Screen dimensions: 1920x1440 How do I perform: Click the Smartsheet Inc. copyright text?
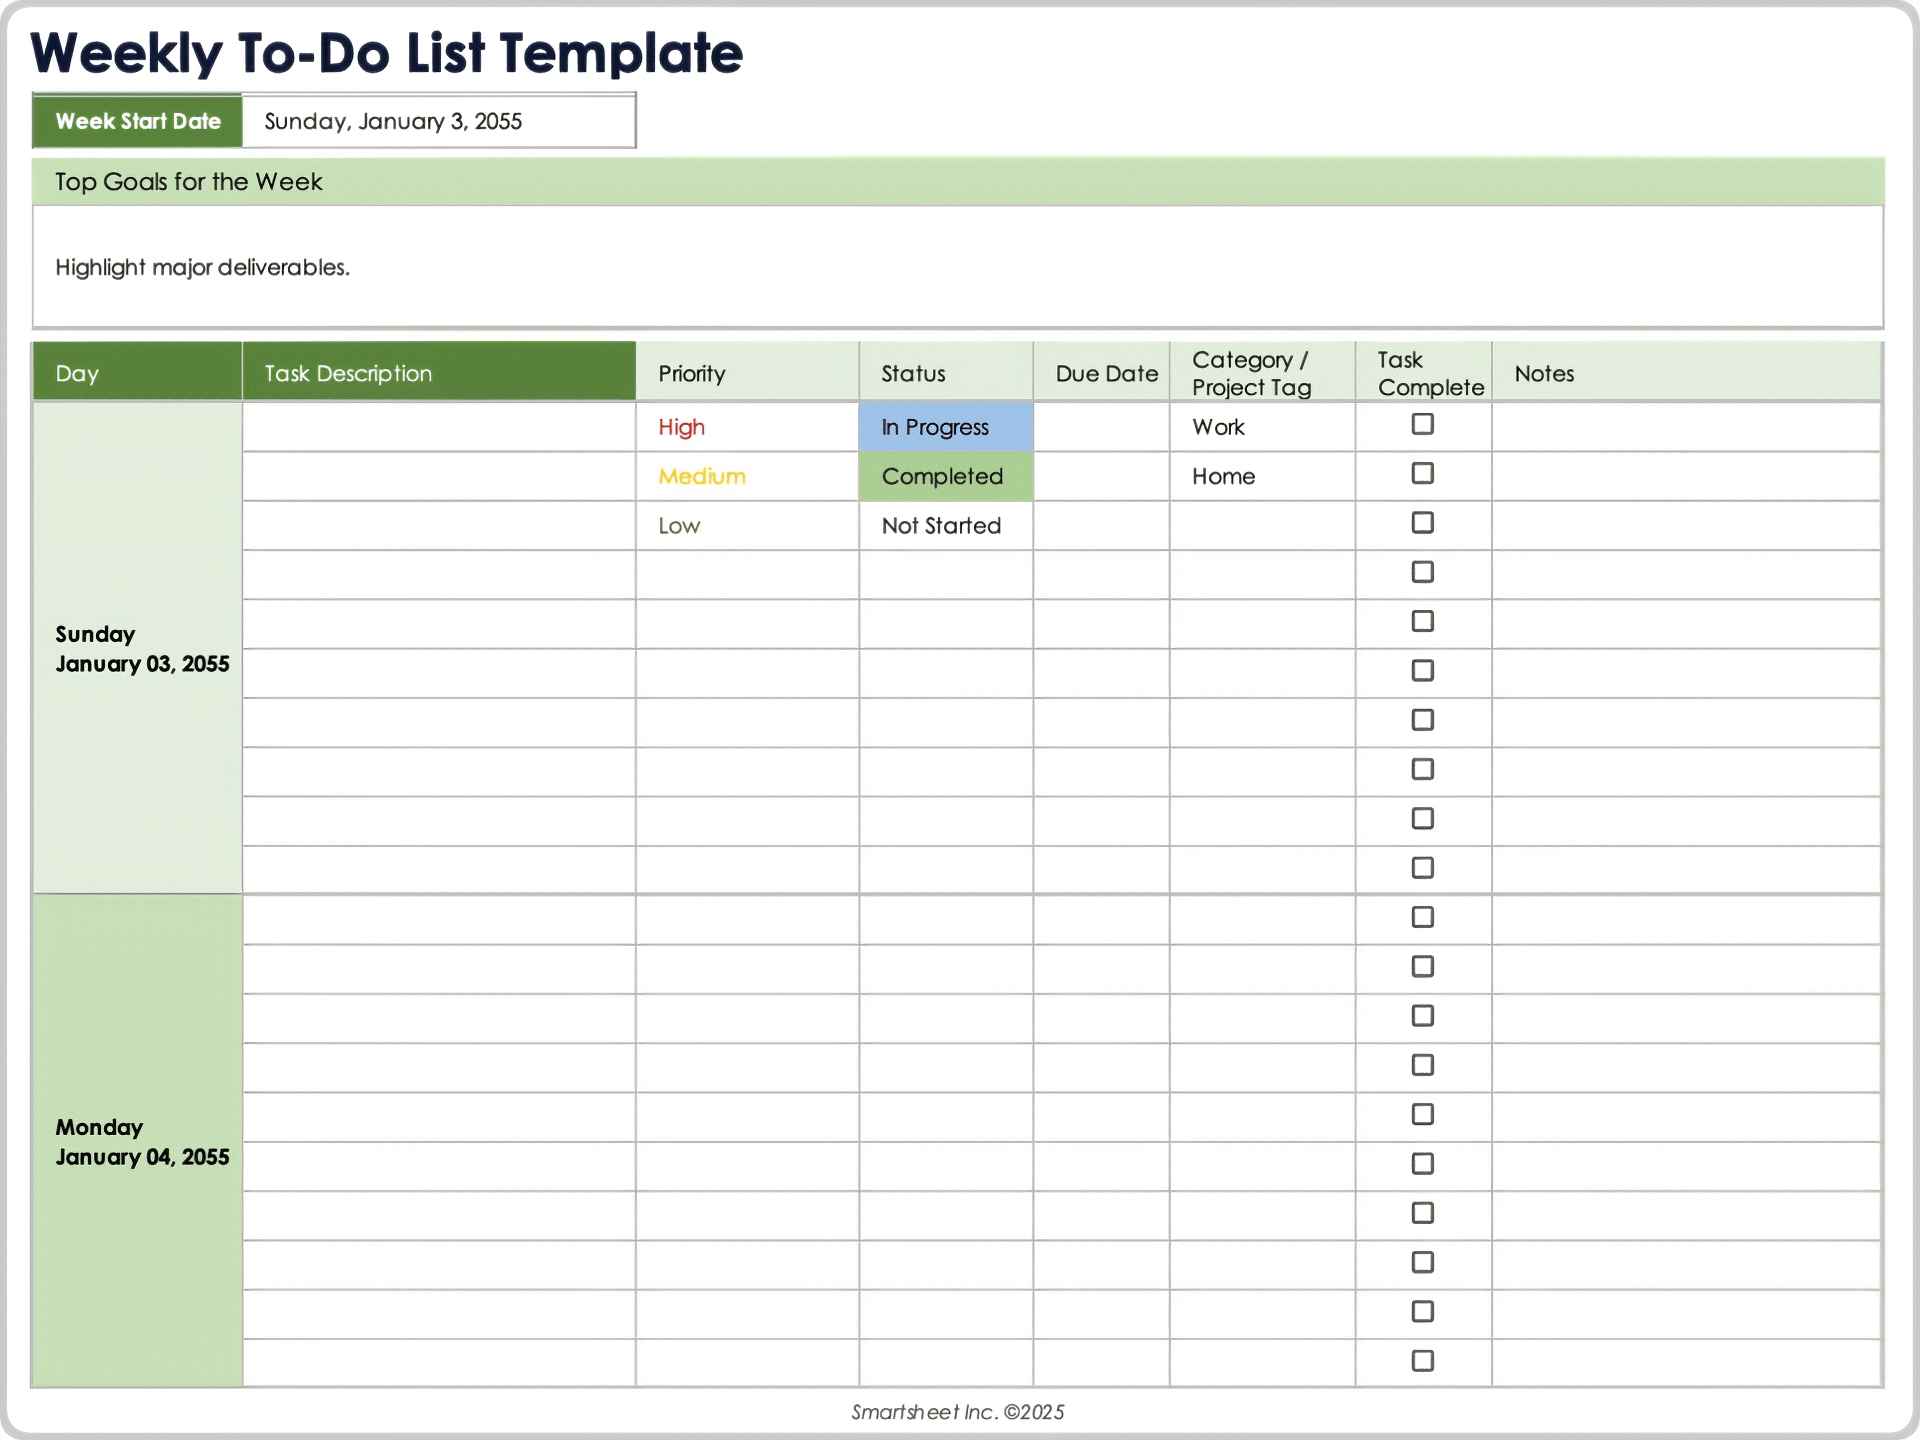tap(958, 1412)
